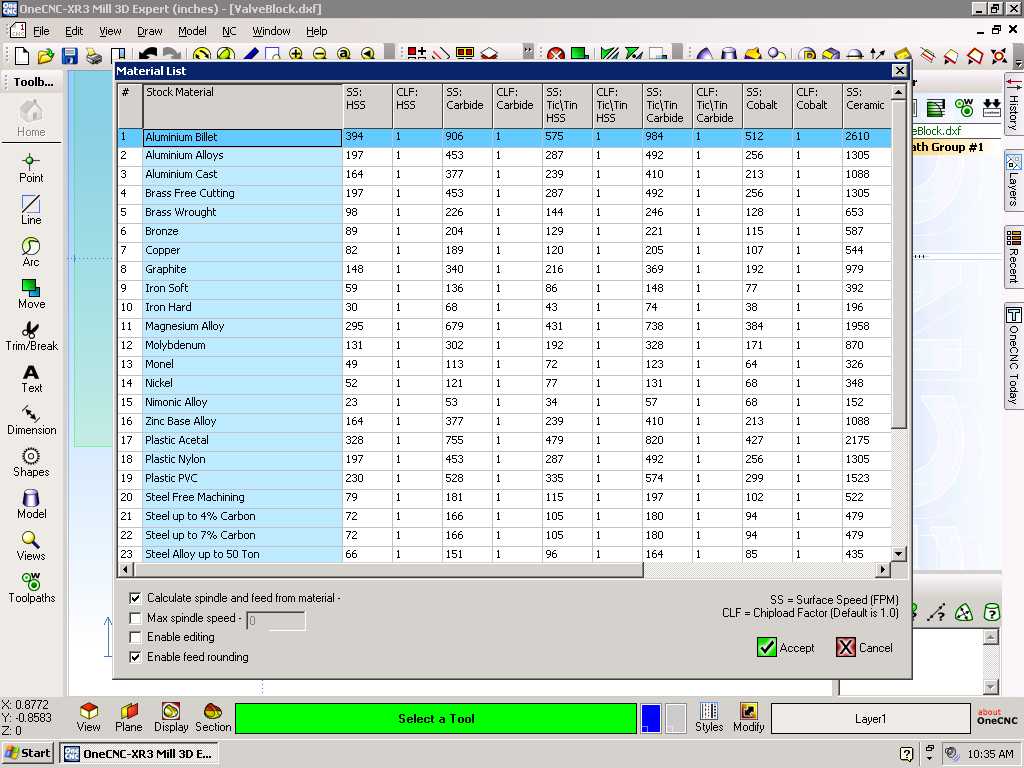Open the Model tool in toolbox
The image size is (1024, 768).
(x=31, y=505)
